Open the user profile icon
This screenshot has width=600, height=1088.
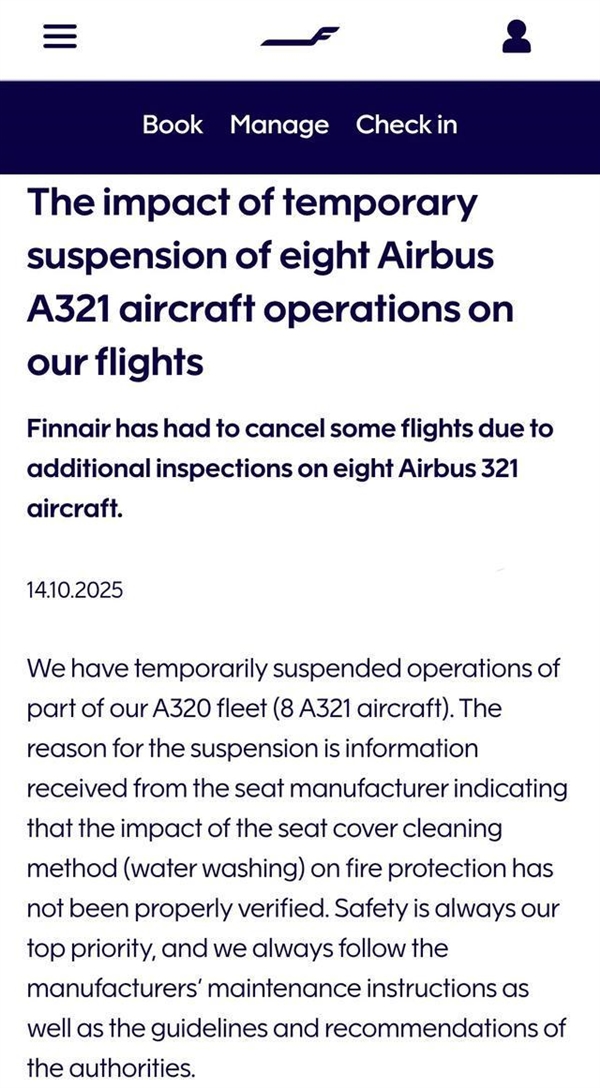pos(516,38)
